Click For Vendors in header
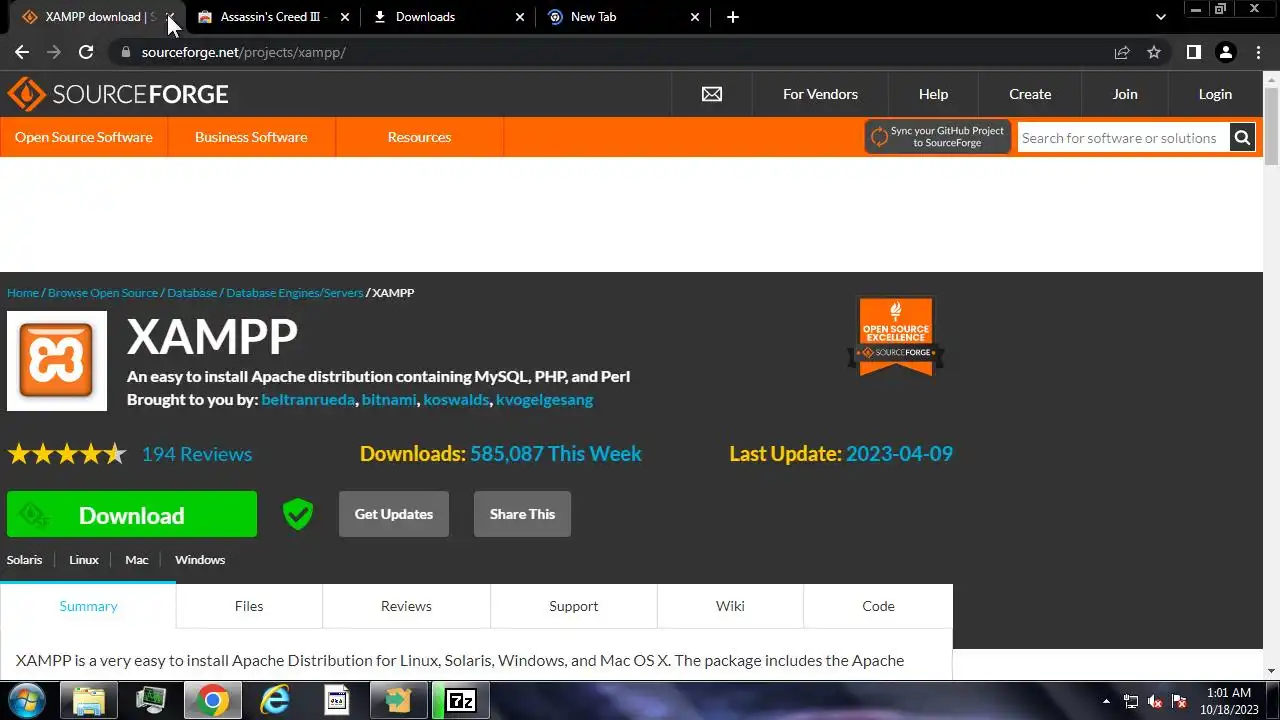Image resolution: width=1280 pixels, height=720 pixels. tap(820, 94)
